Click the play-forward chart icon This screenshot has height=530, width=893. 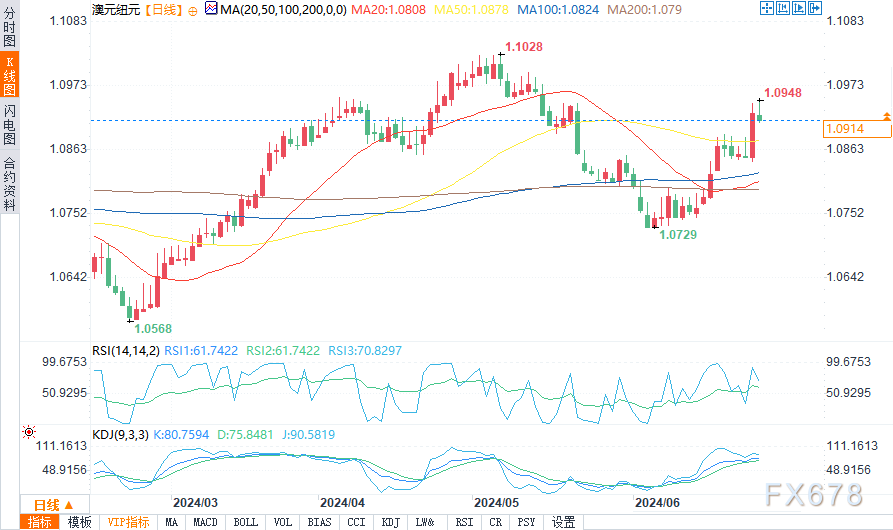point(799,8)
